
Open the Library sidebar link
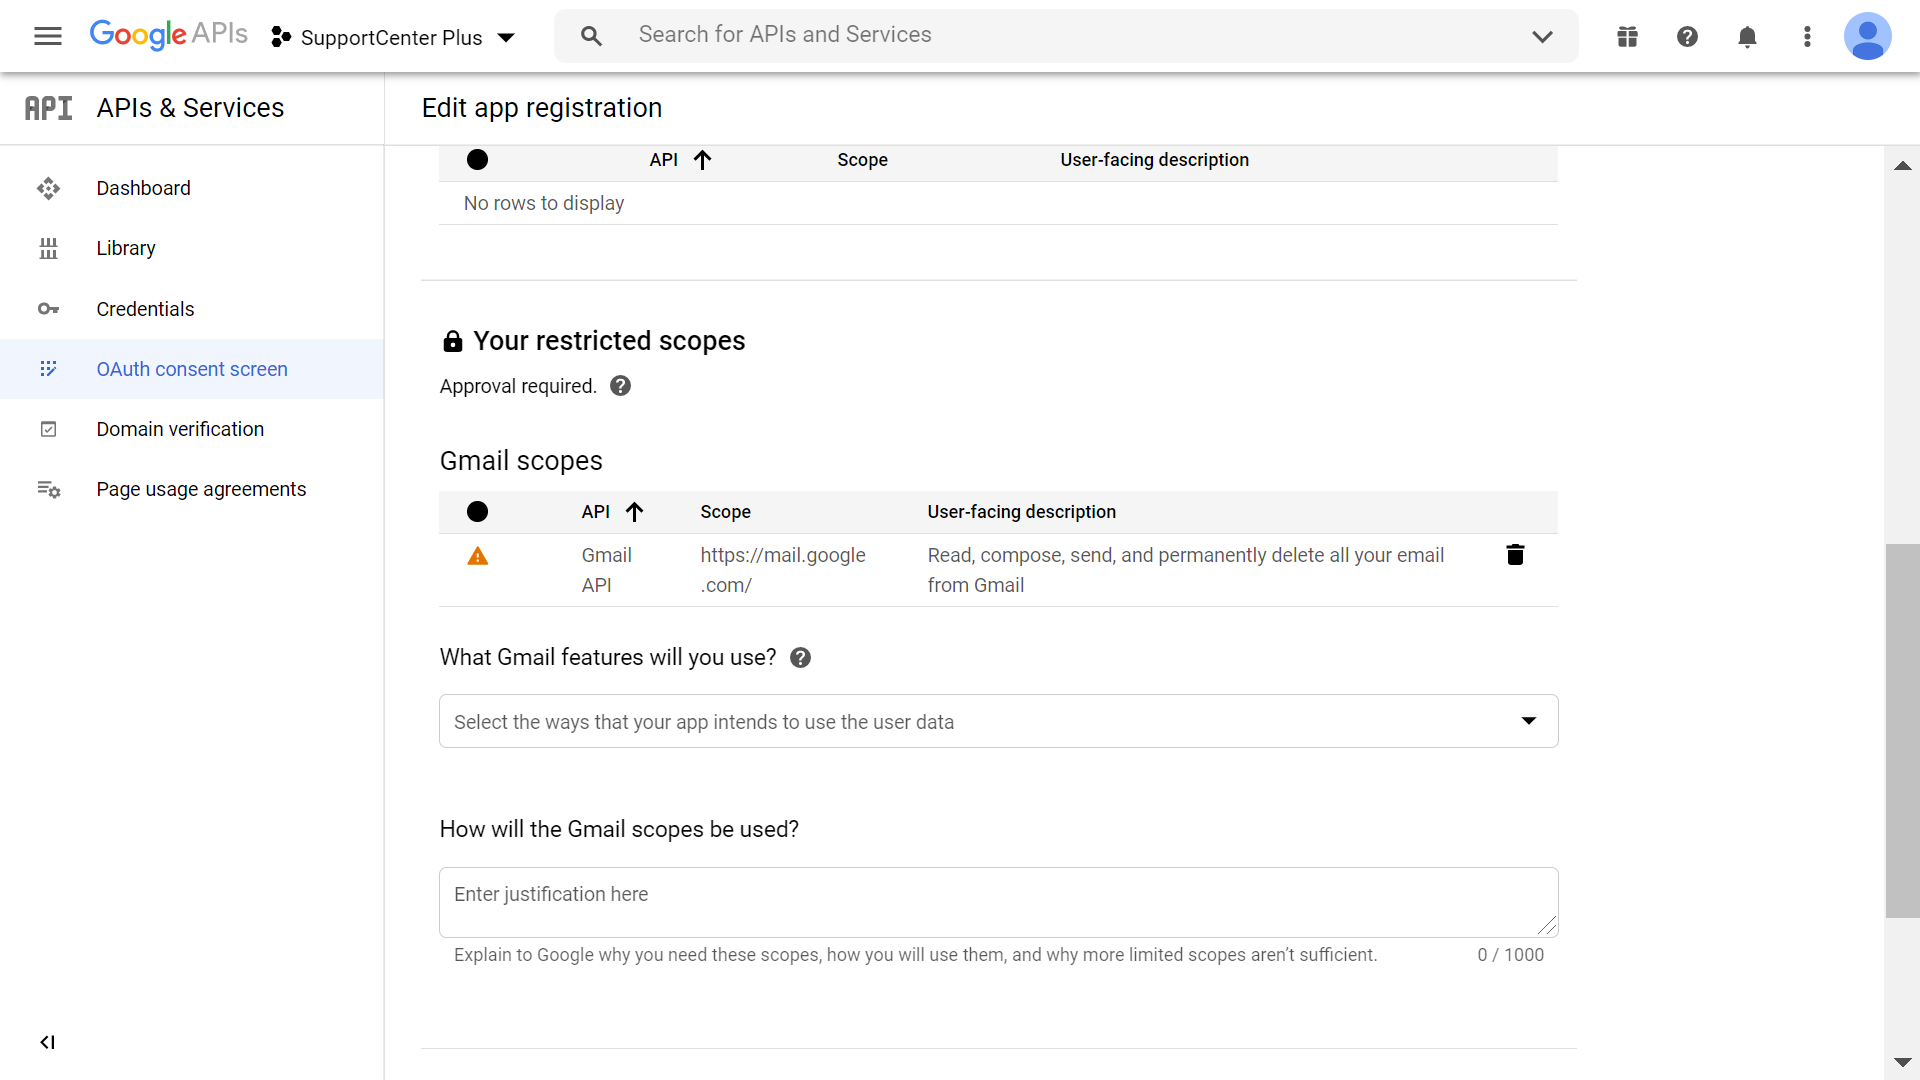click(x=126, y=248)
